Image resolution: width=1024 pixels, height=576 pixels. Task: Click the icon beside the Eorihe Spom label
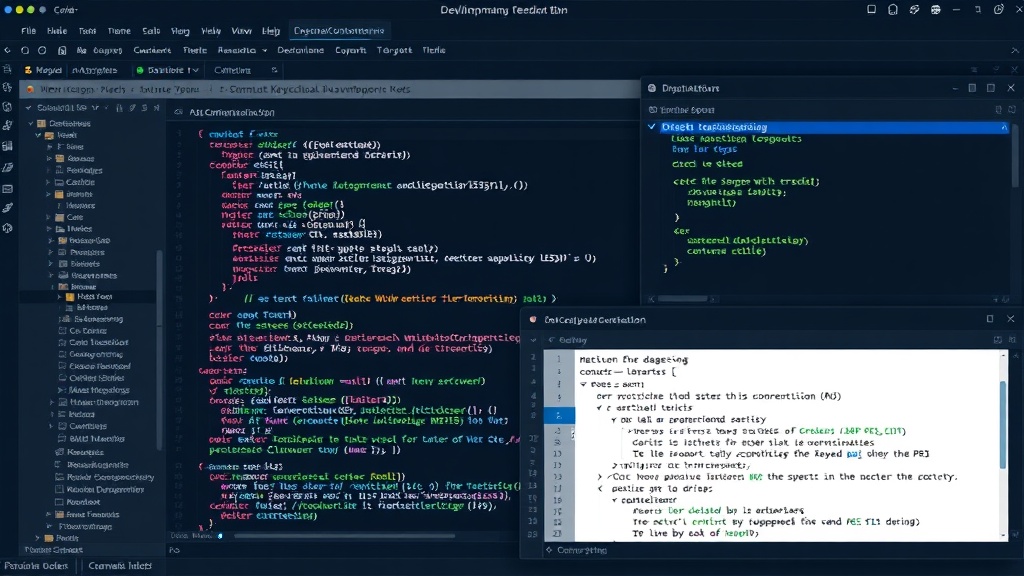click(x=652, y=110)
